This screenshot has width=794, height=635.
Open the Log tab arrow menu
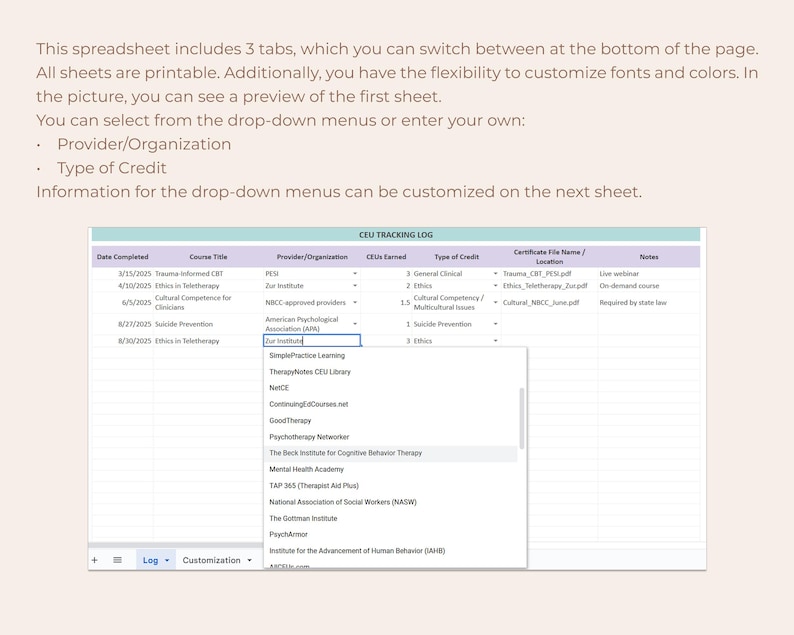tap(167, 561)
